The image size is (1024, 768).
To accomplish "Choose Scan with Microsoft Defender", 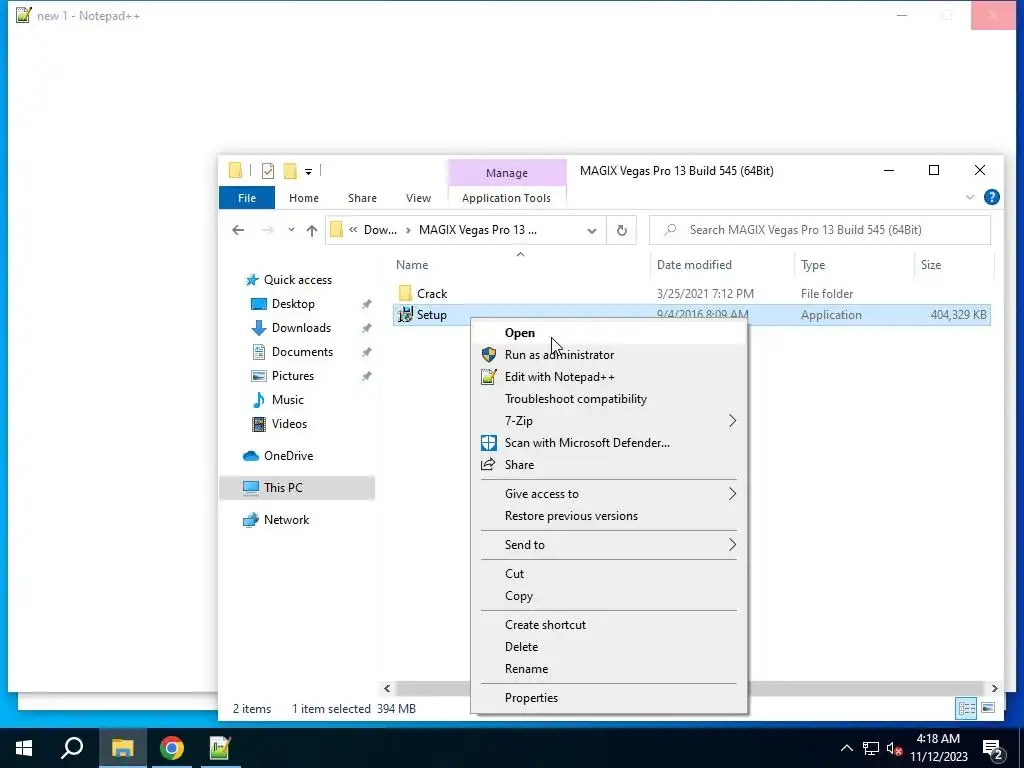I will pos(609,443).
